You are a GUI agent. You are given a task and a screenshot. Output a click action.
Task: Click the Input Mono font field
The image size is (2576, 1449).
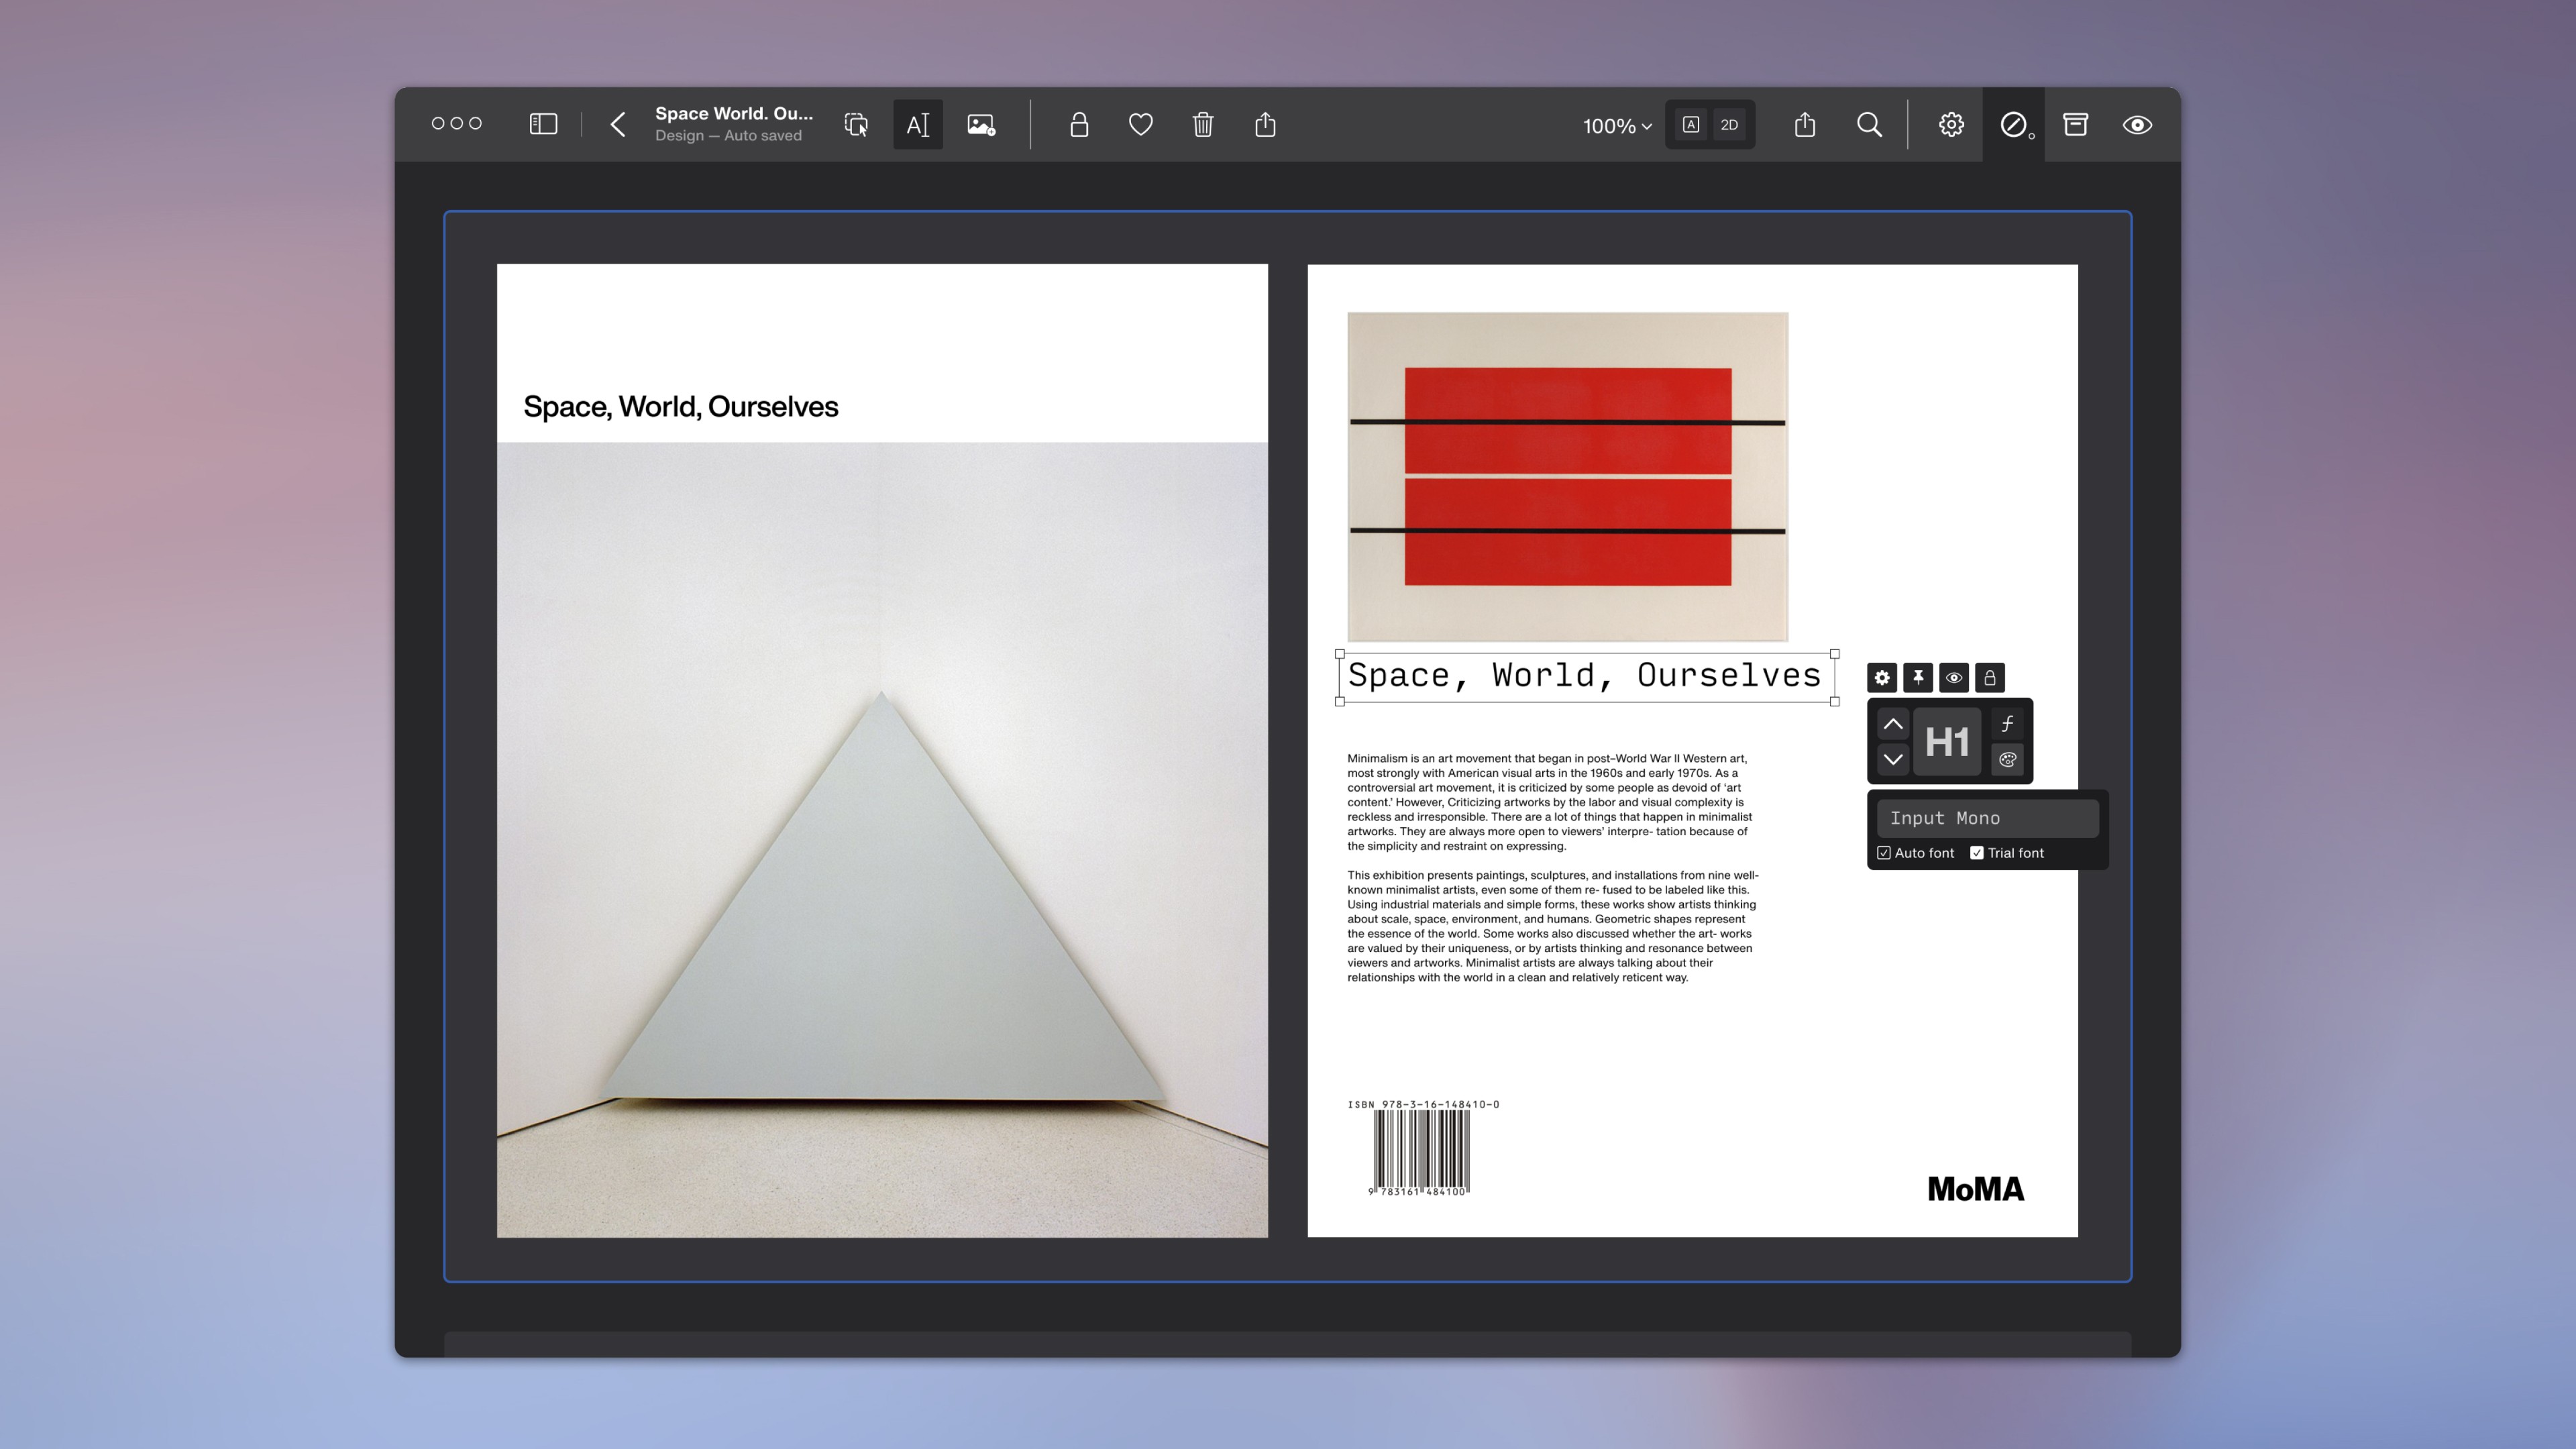pos(1986,818)
